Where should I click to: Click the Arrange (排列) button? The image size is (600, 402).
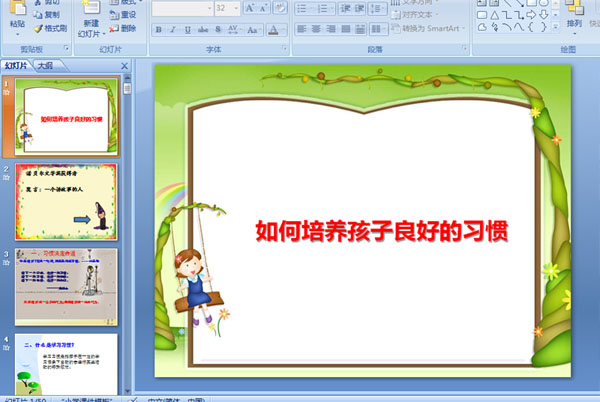pyautogui.click(x=574, y=18)
